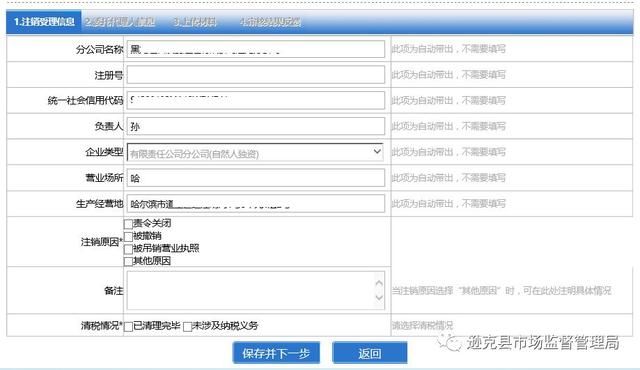Check the 未涉及纳税义务 checkbox
Screen dimensions: 640x370
coord(187,326)
